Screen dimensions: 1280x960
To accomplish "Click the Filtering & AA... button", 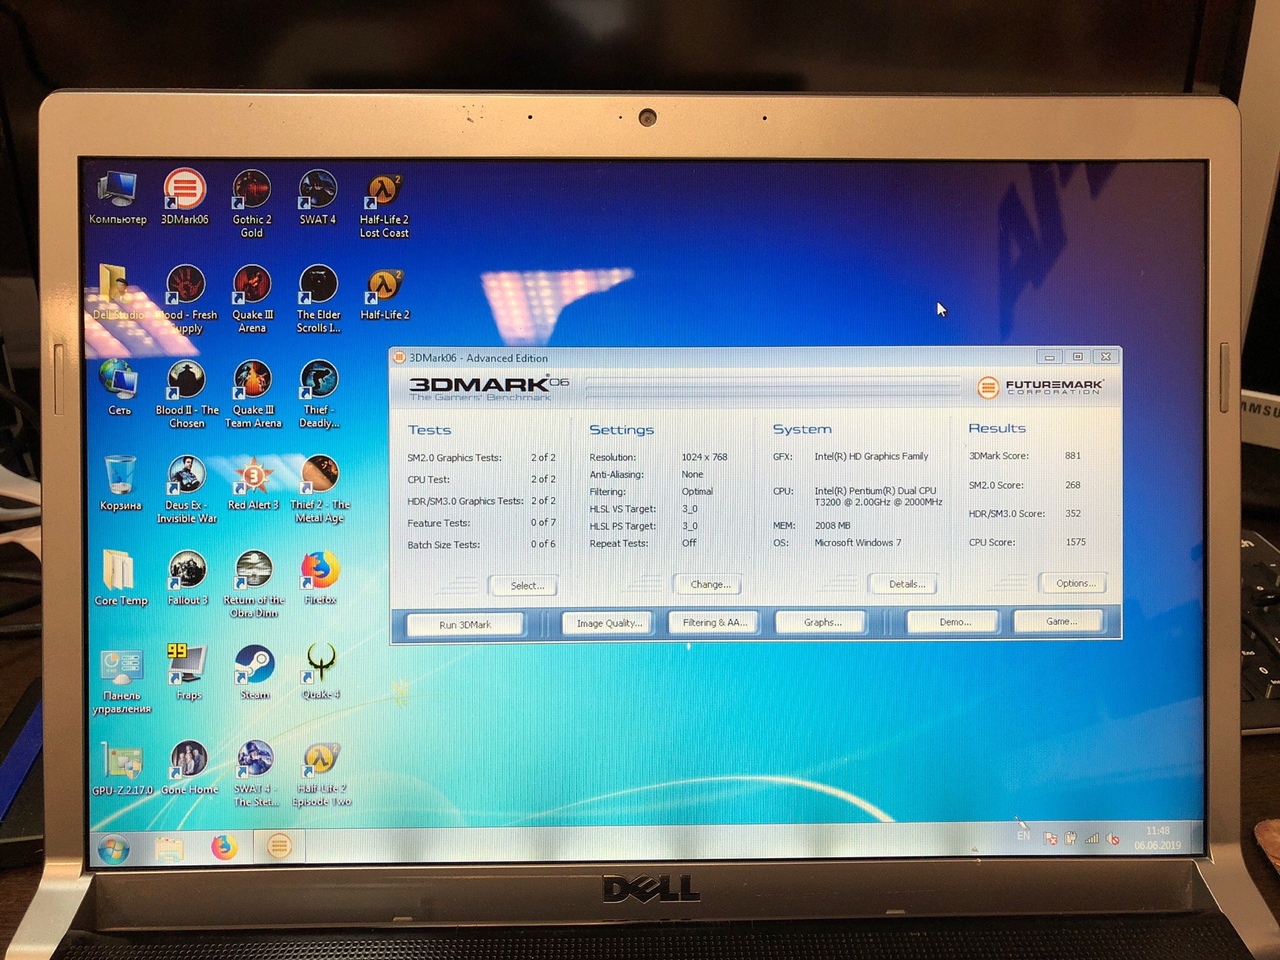I will click(x=714, y=622).
